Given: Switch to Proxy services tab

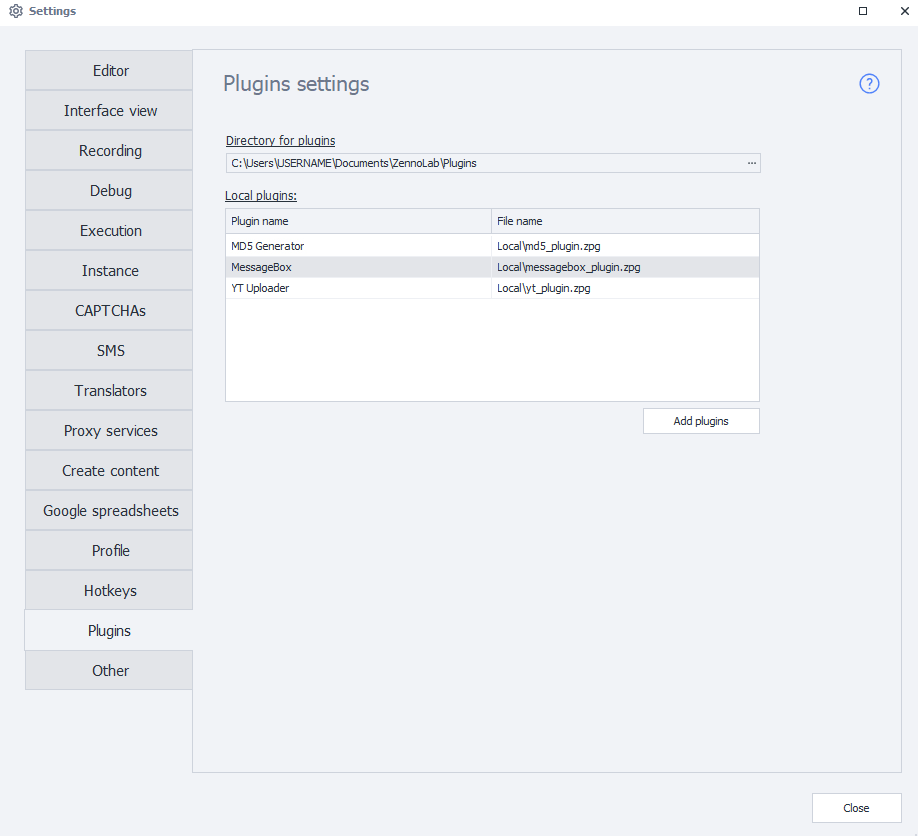Looking at the screenshot, I should pyautogui.click(x=110, y=431).
